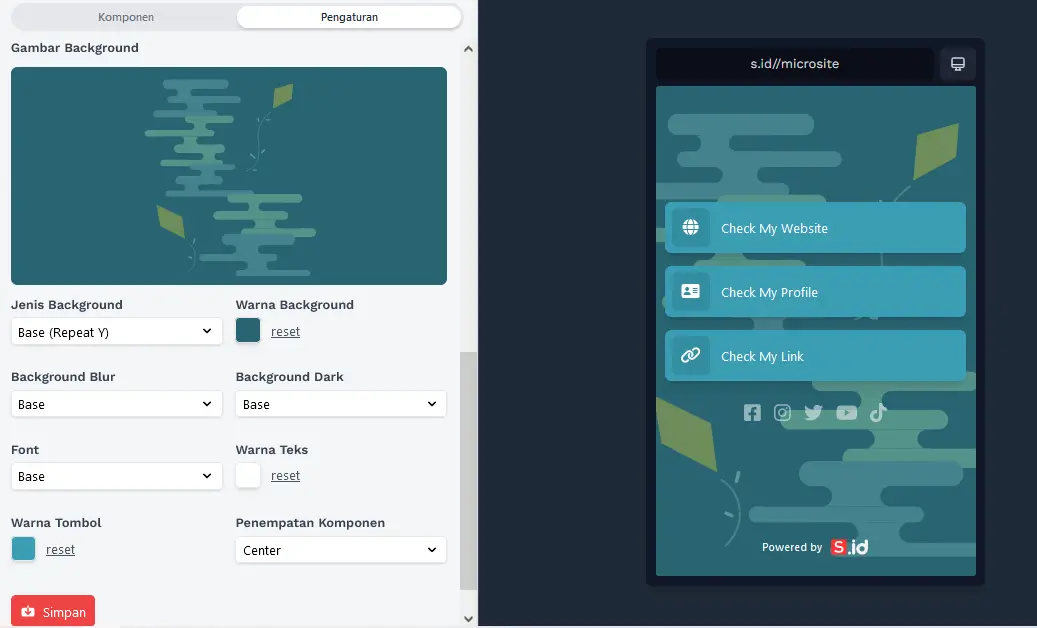Click the Gambar Background image thumbnail
Image resolution: width=1037 pixels, height=628 pixels.
229,176
